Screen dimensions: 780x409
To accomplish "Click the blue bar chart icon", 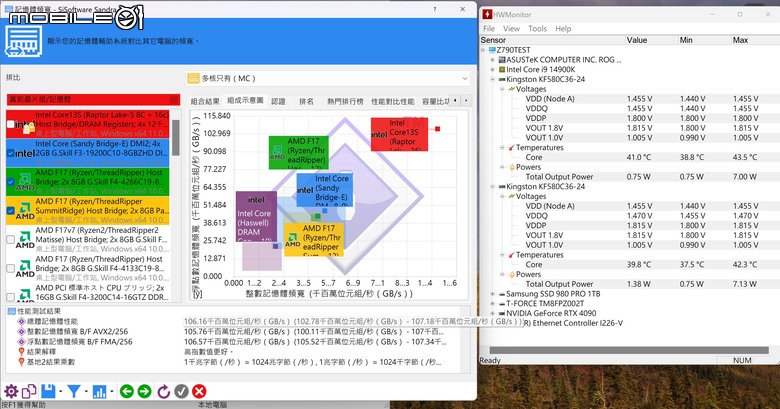I will (x=99, y=392).
